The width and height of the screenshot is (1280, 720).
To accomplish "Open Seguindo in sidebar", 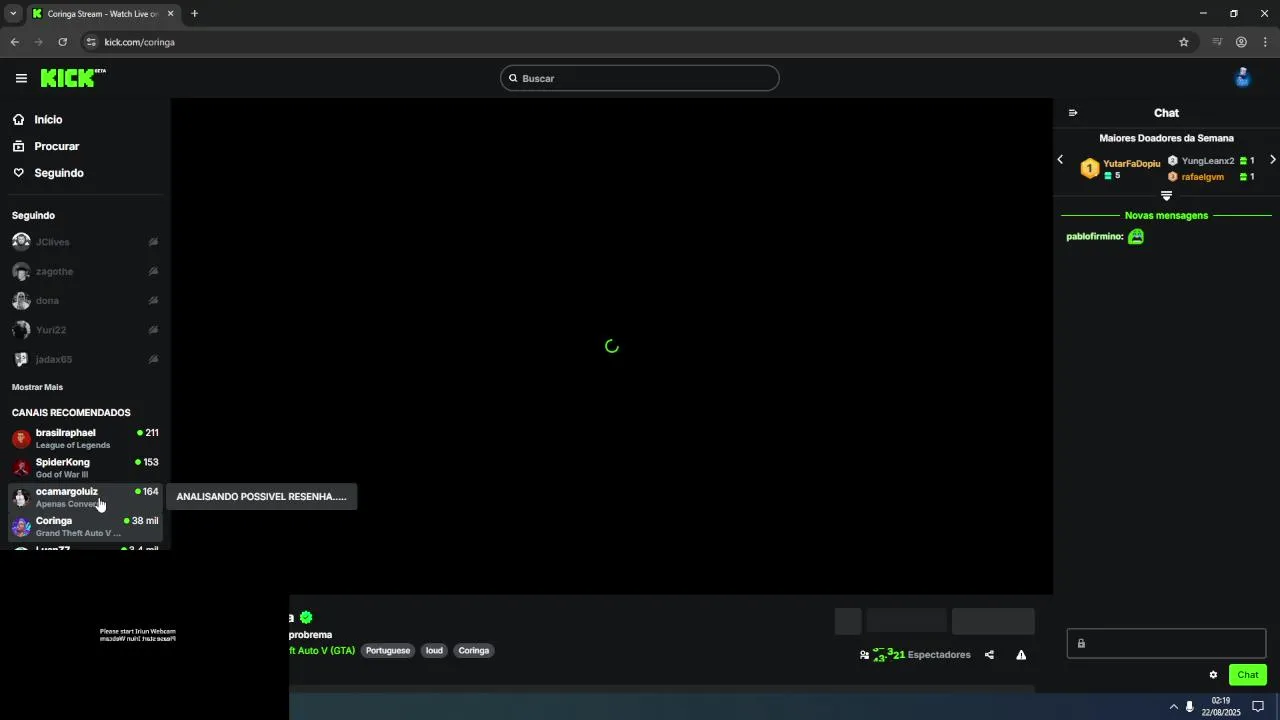I will coord(58,173).
